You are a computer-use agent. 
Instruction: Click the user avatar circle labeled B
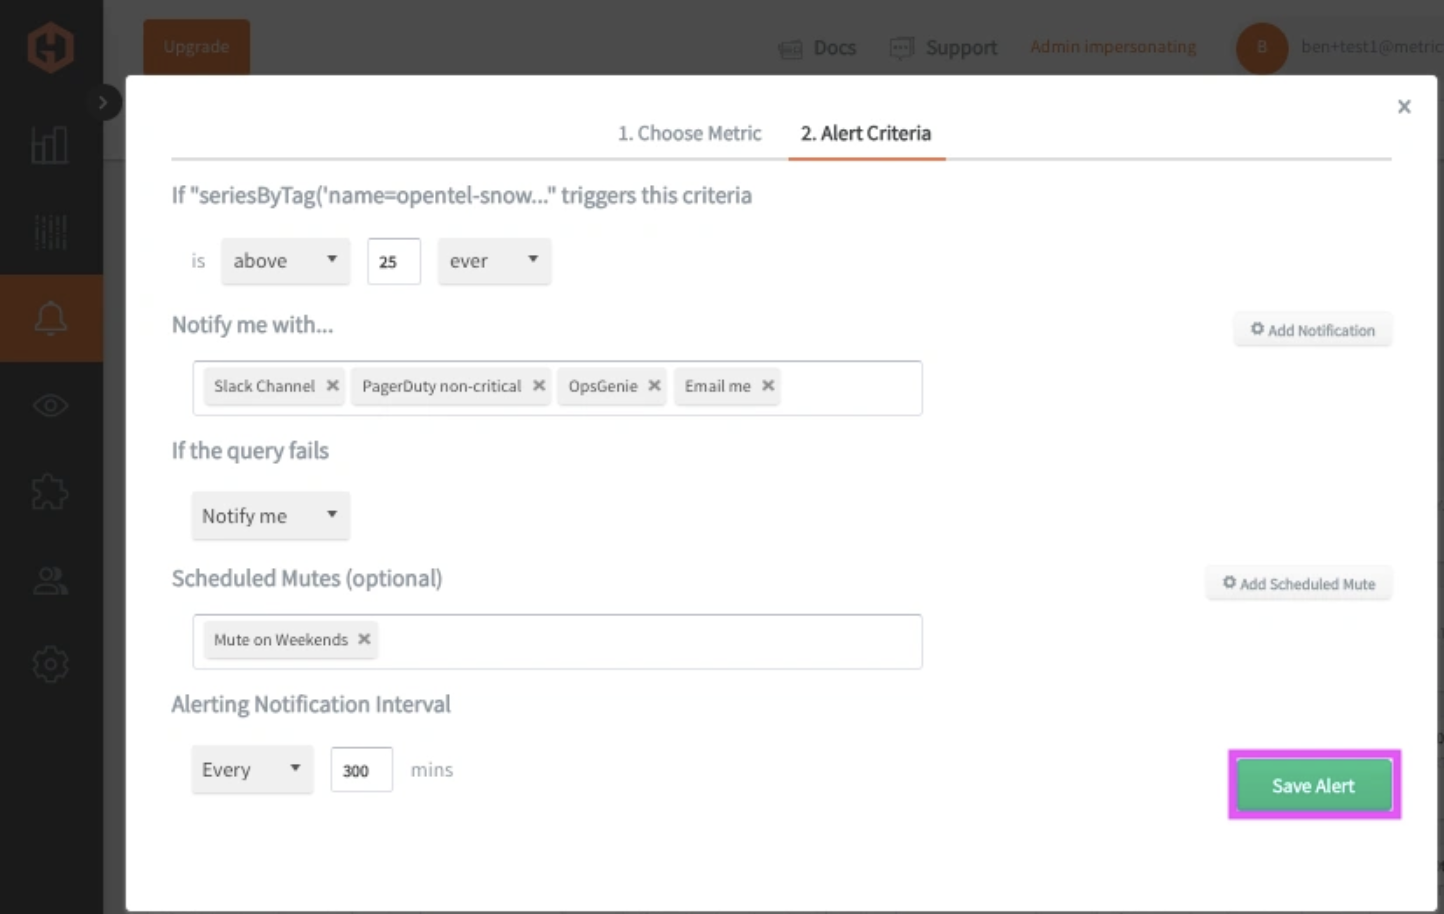point(1261,47)
